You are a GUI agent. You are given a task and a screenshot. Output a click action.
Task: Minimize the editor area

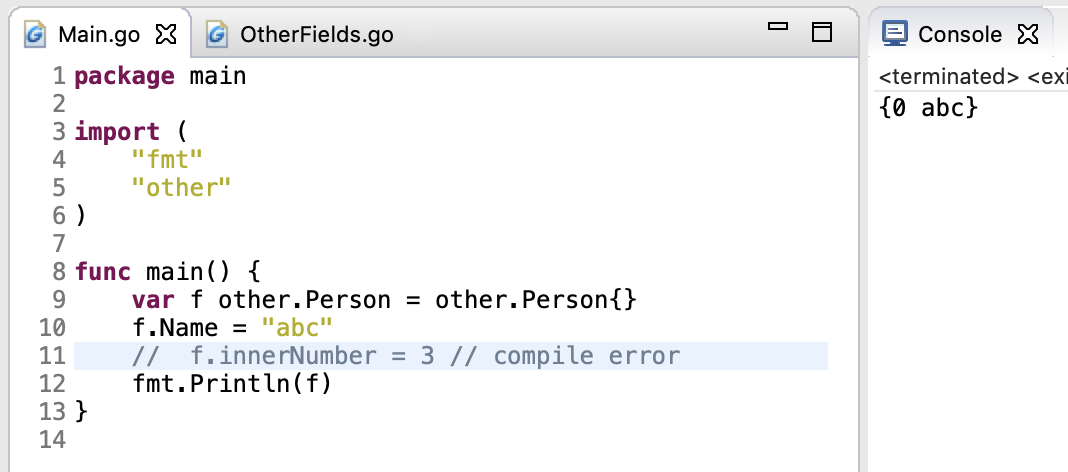click(x=779, y=29)
